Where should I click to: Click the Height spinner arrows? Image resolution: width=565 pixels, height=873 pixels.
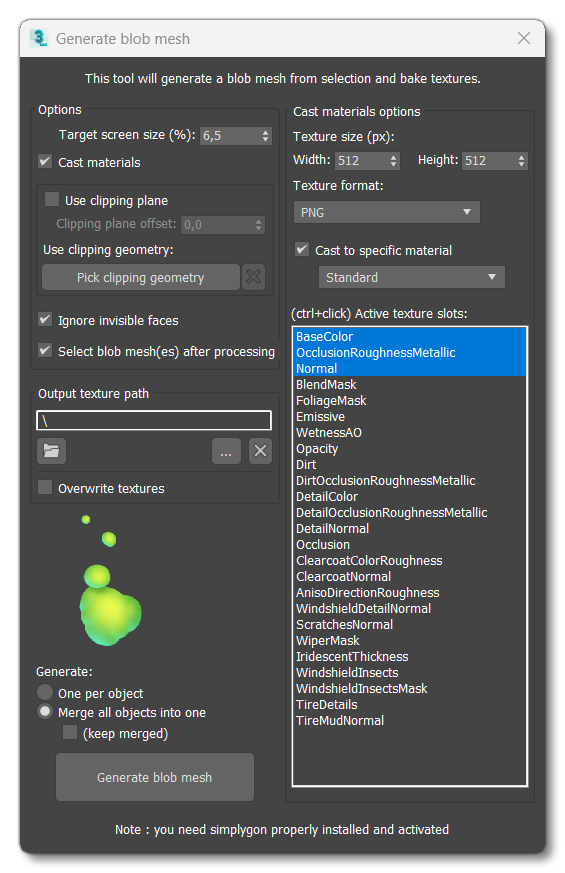point(521,161)
